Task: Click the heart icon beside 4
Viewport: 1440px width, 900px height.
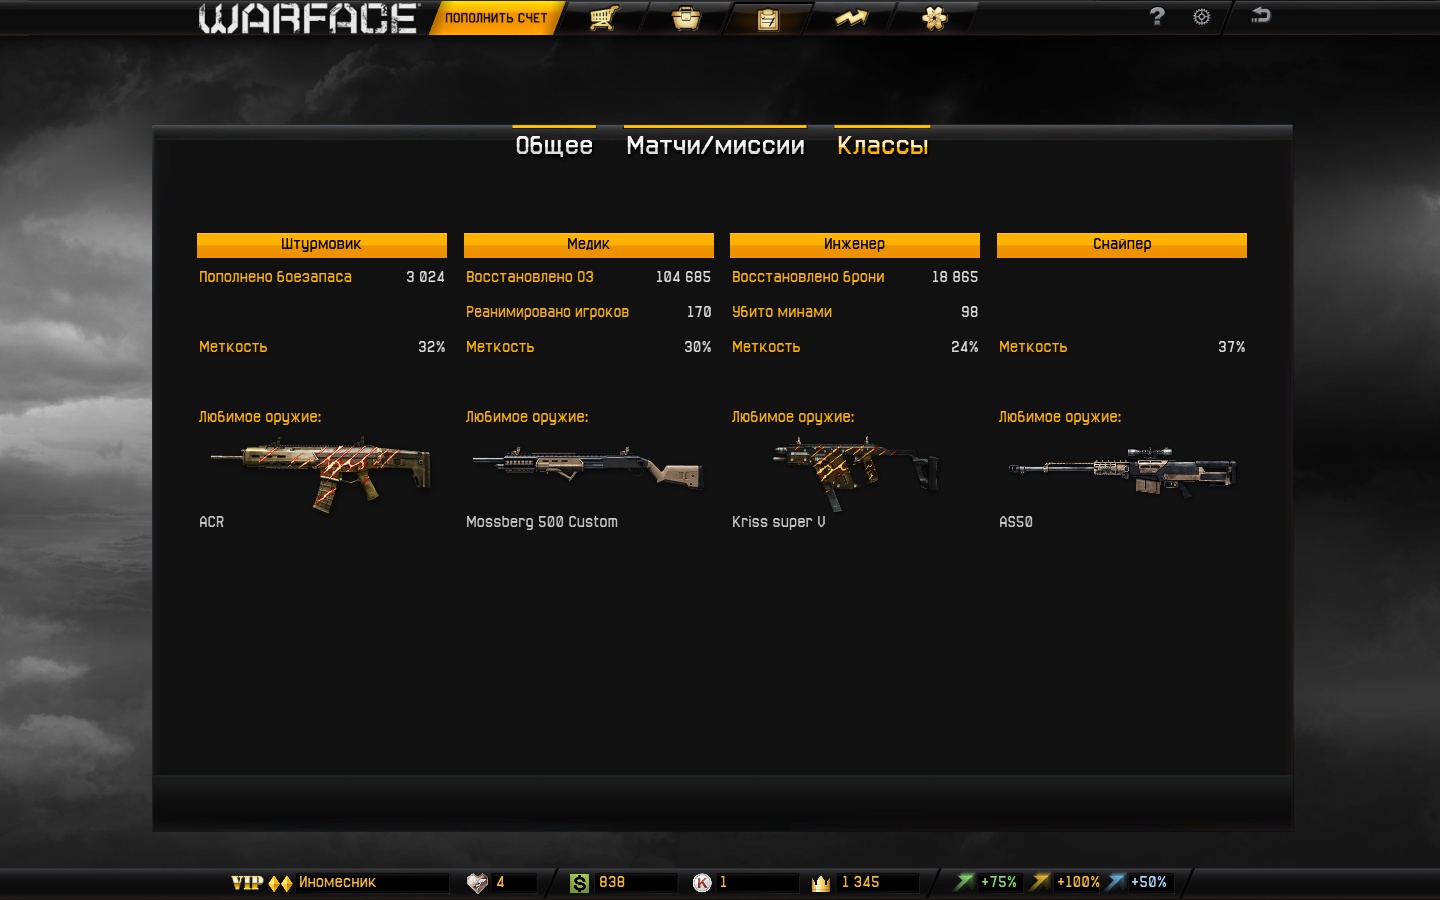Action: [x=477, y=883]
